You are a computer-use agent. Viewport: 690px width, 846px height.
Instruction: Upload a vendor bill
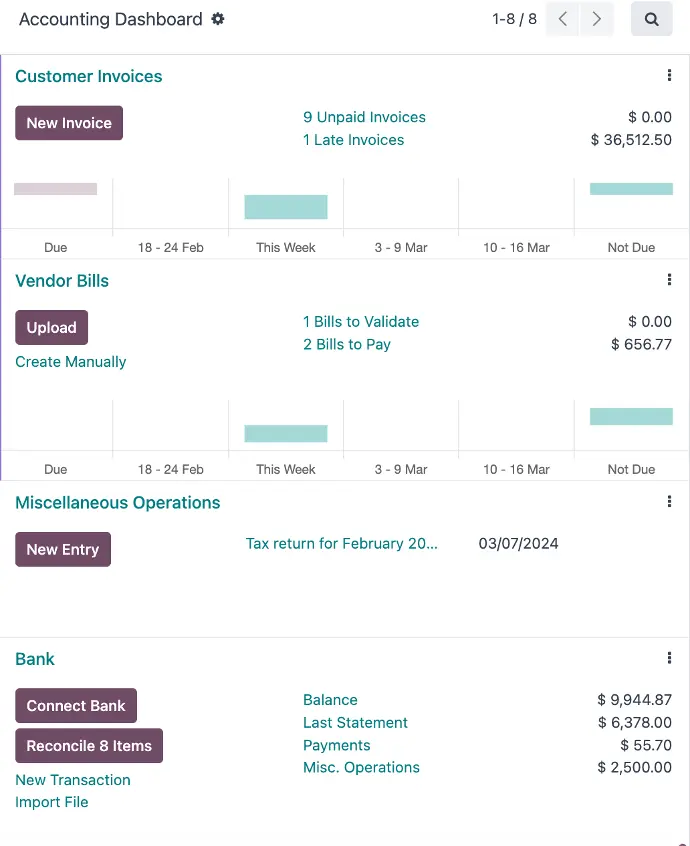click(51, 328)
